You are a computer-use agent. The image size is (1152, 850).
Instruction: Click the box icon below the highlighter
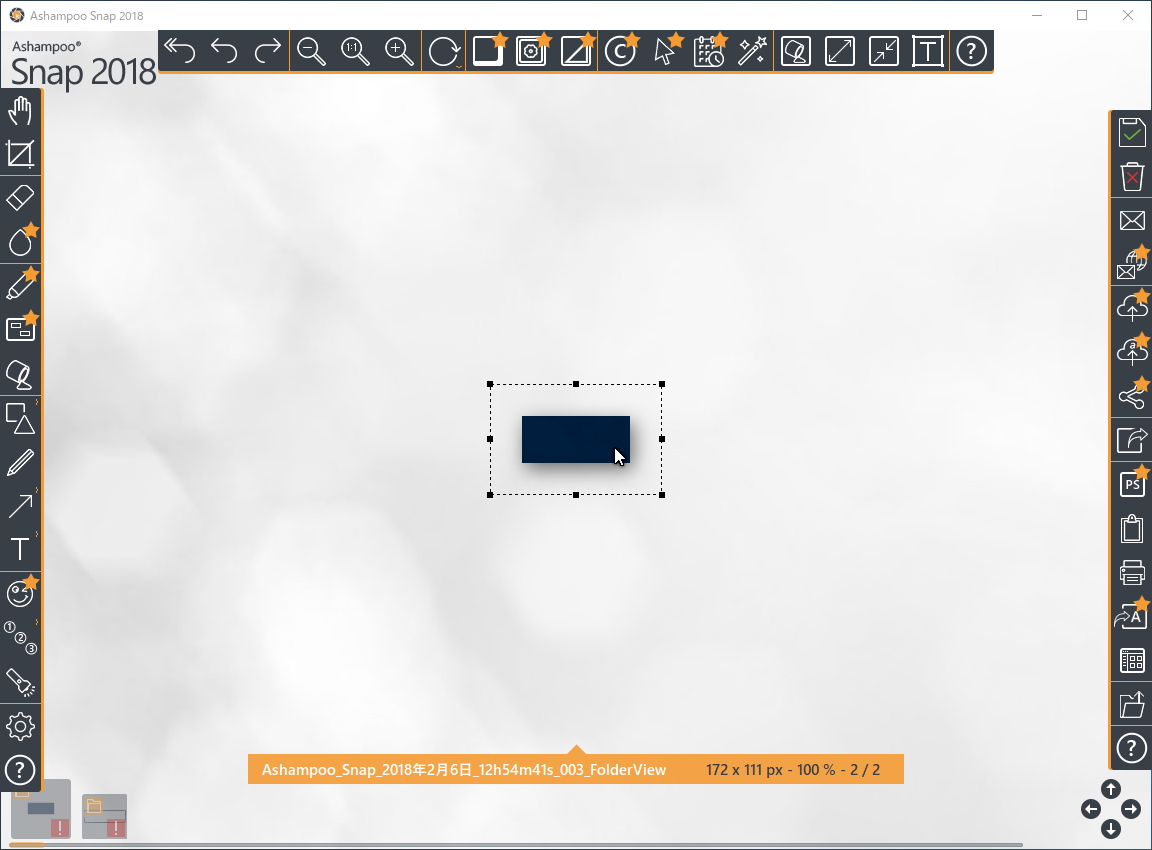coord(21,328)
